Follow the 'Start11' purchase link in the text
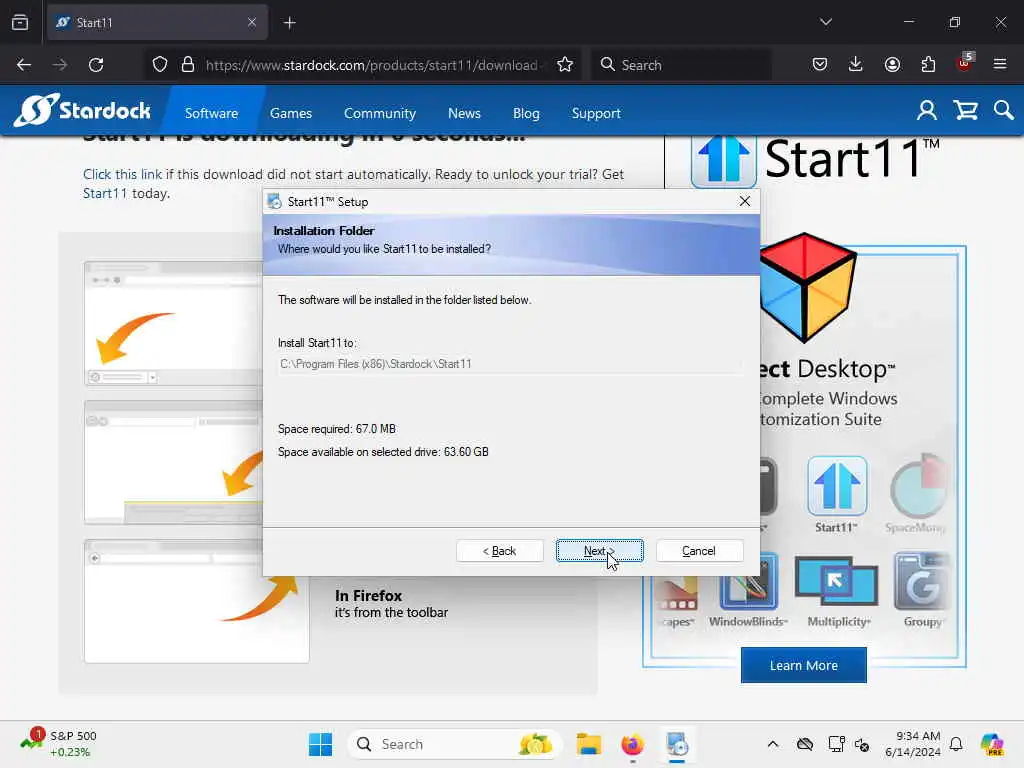The height and width of the screenshot is (768, 1024). [104, 193]
